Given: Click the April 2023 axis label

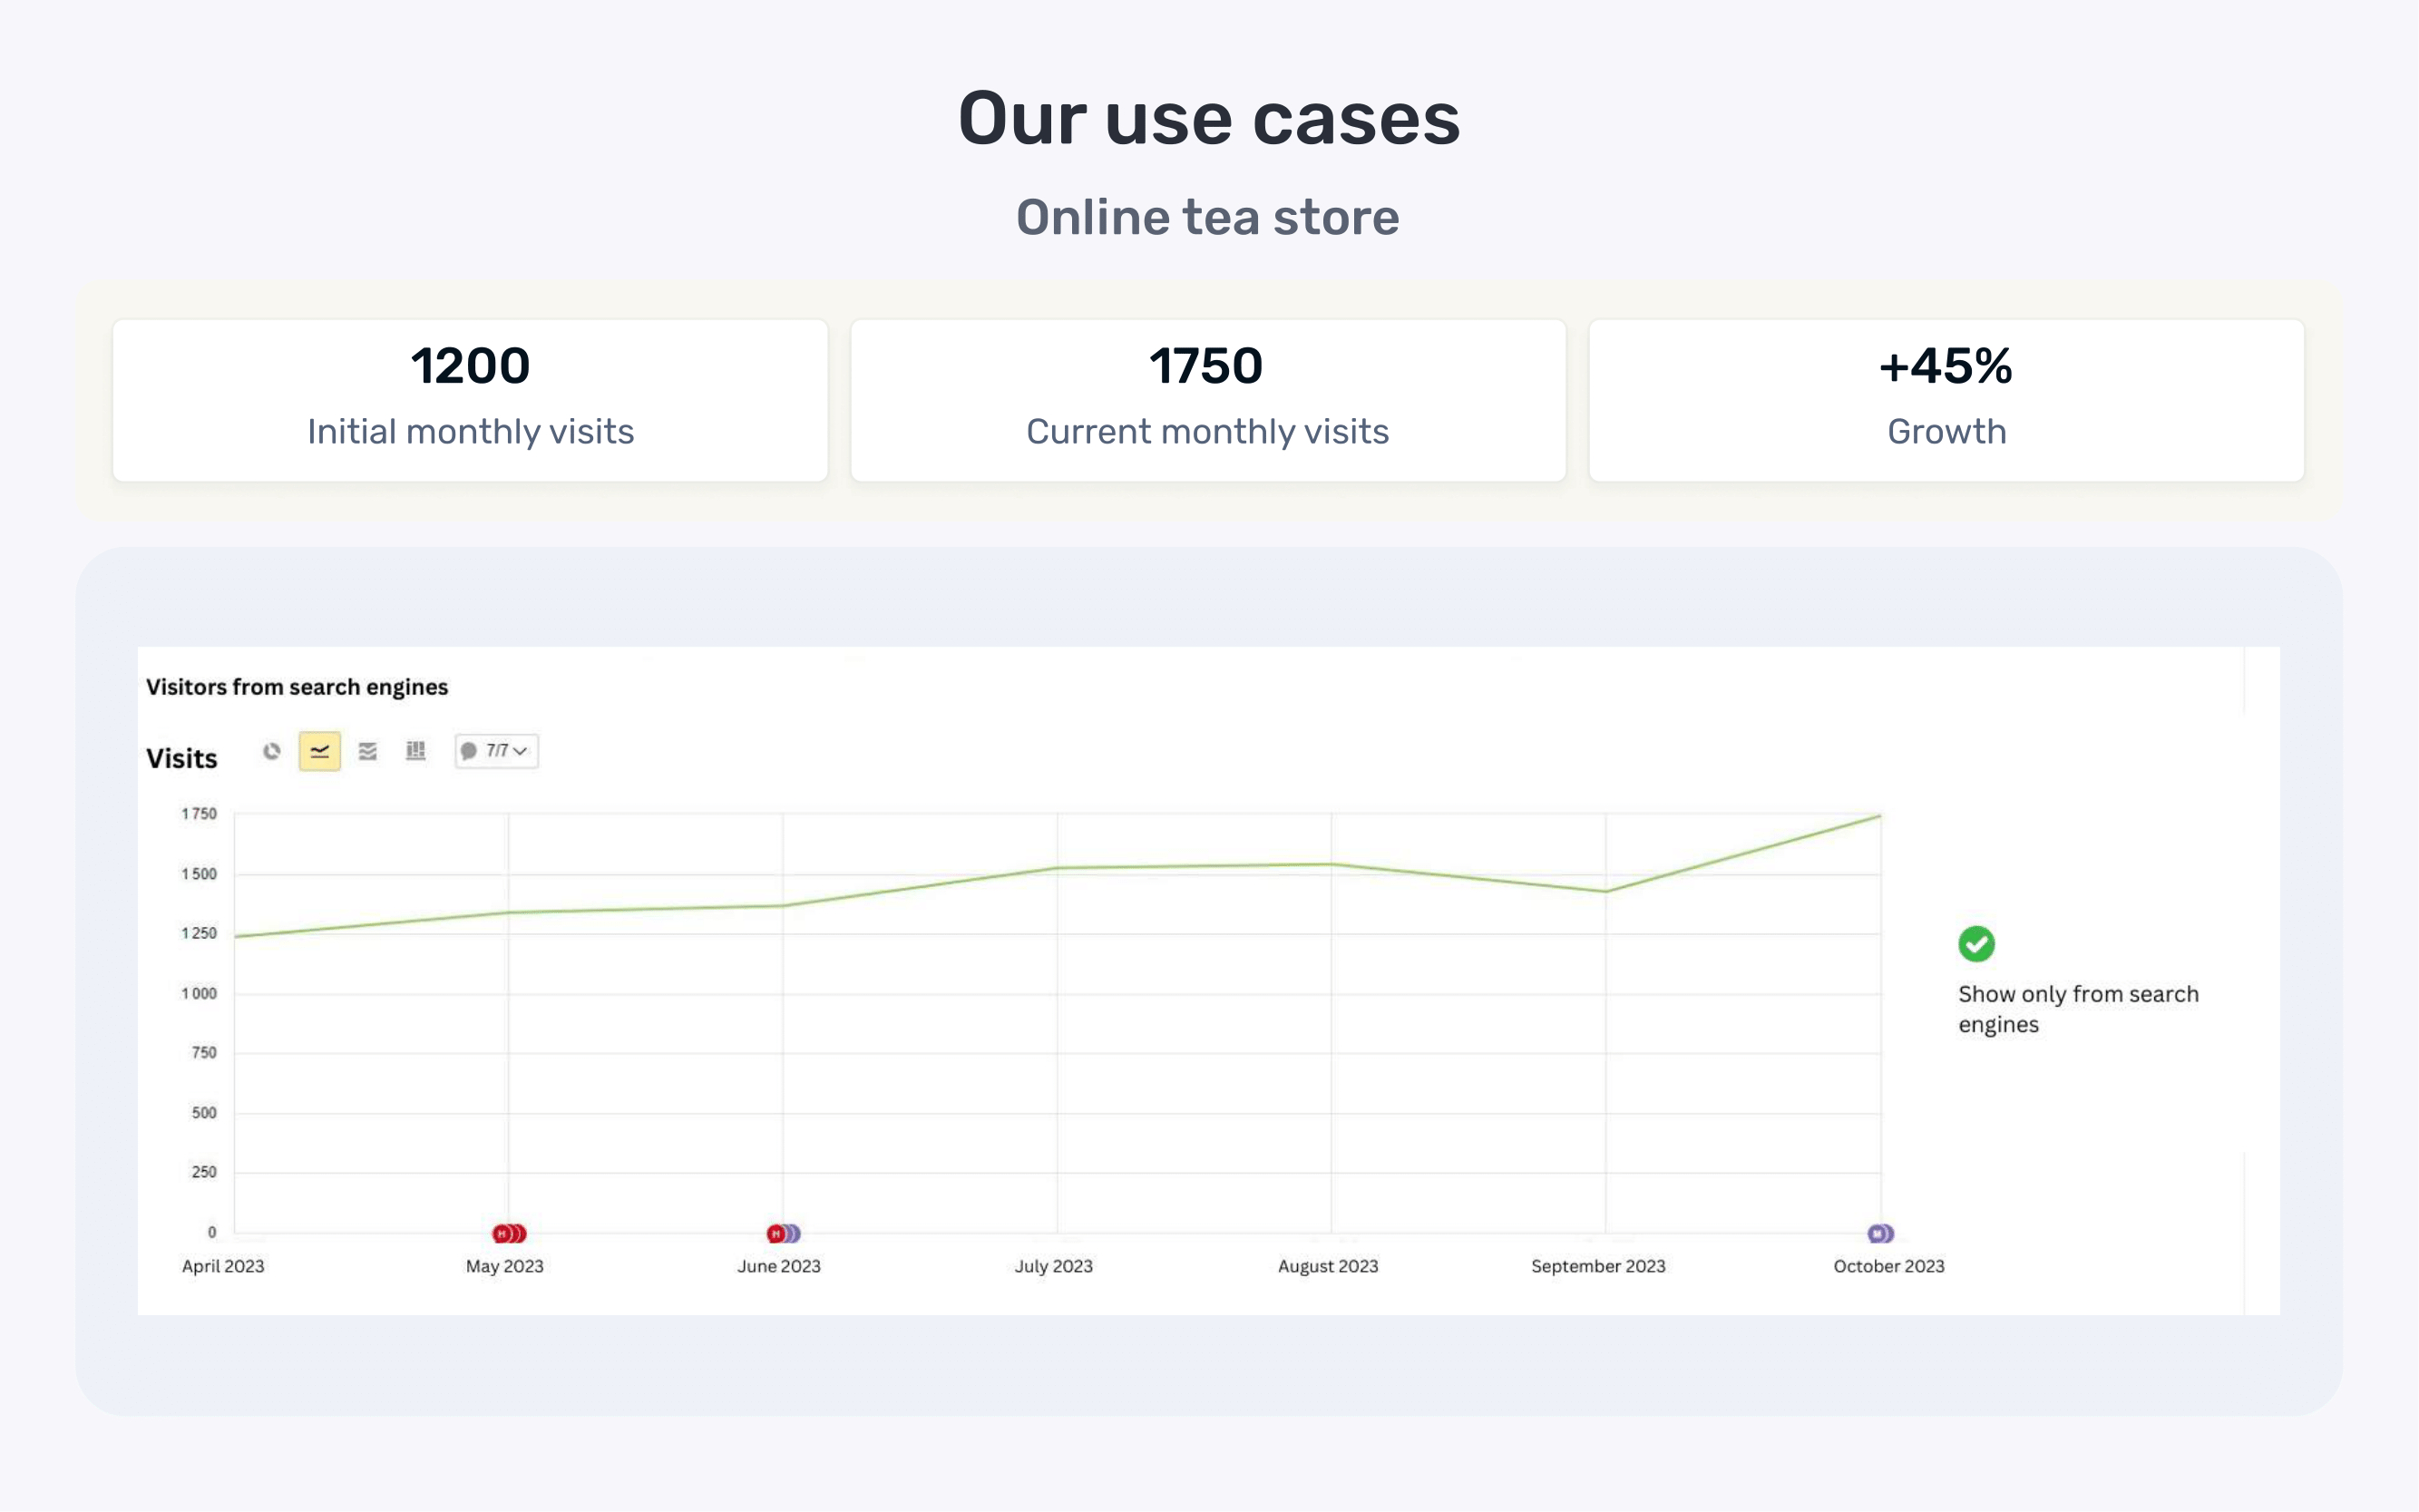Looking at the screenshot, I should click(x=223, y=1266).
